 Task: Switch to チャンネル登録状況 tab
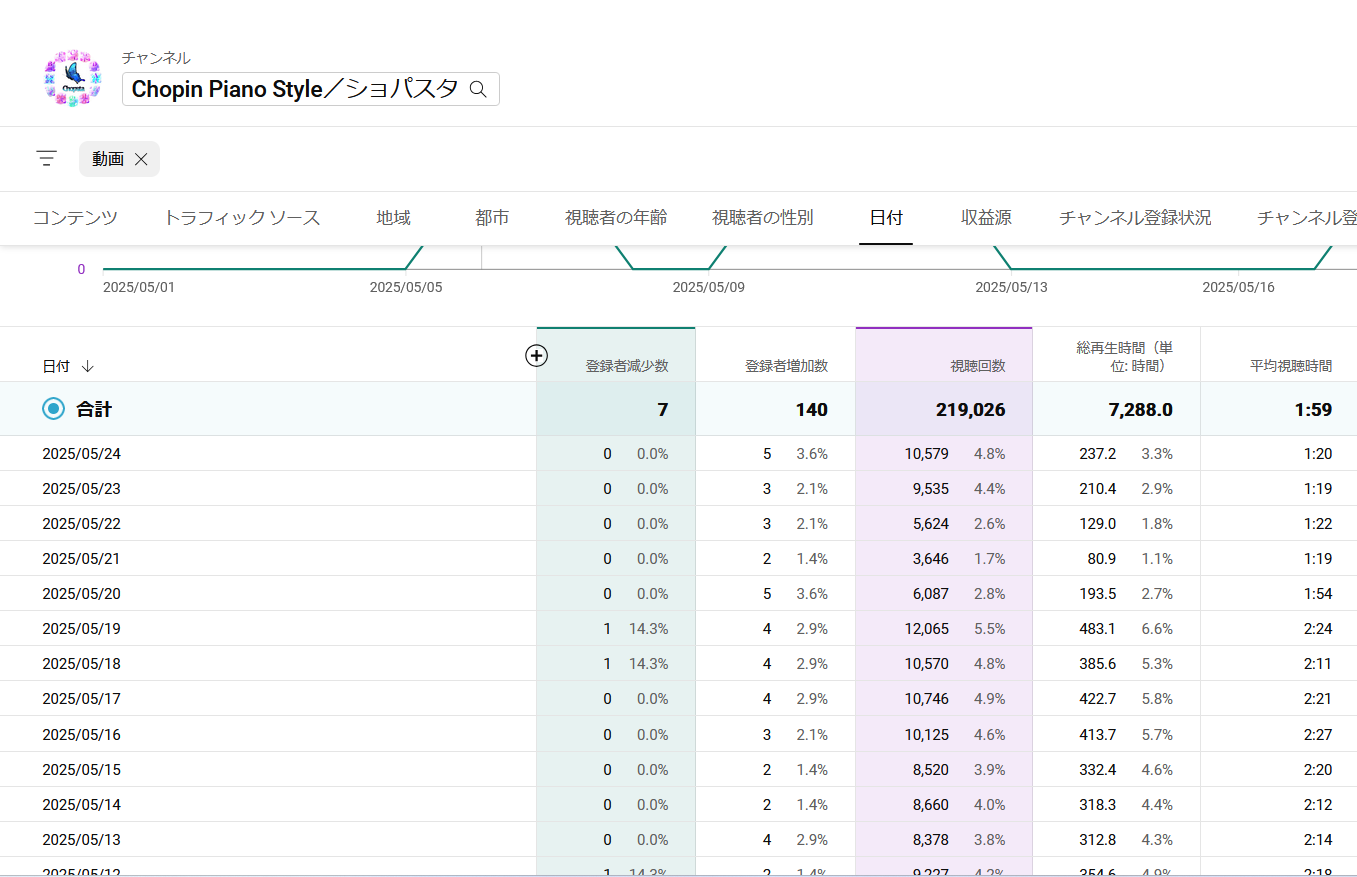(x=1135, y=218)
